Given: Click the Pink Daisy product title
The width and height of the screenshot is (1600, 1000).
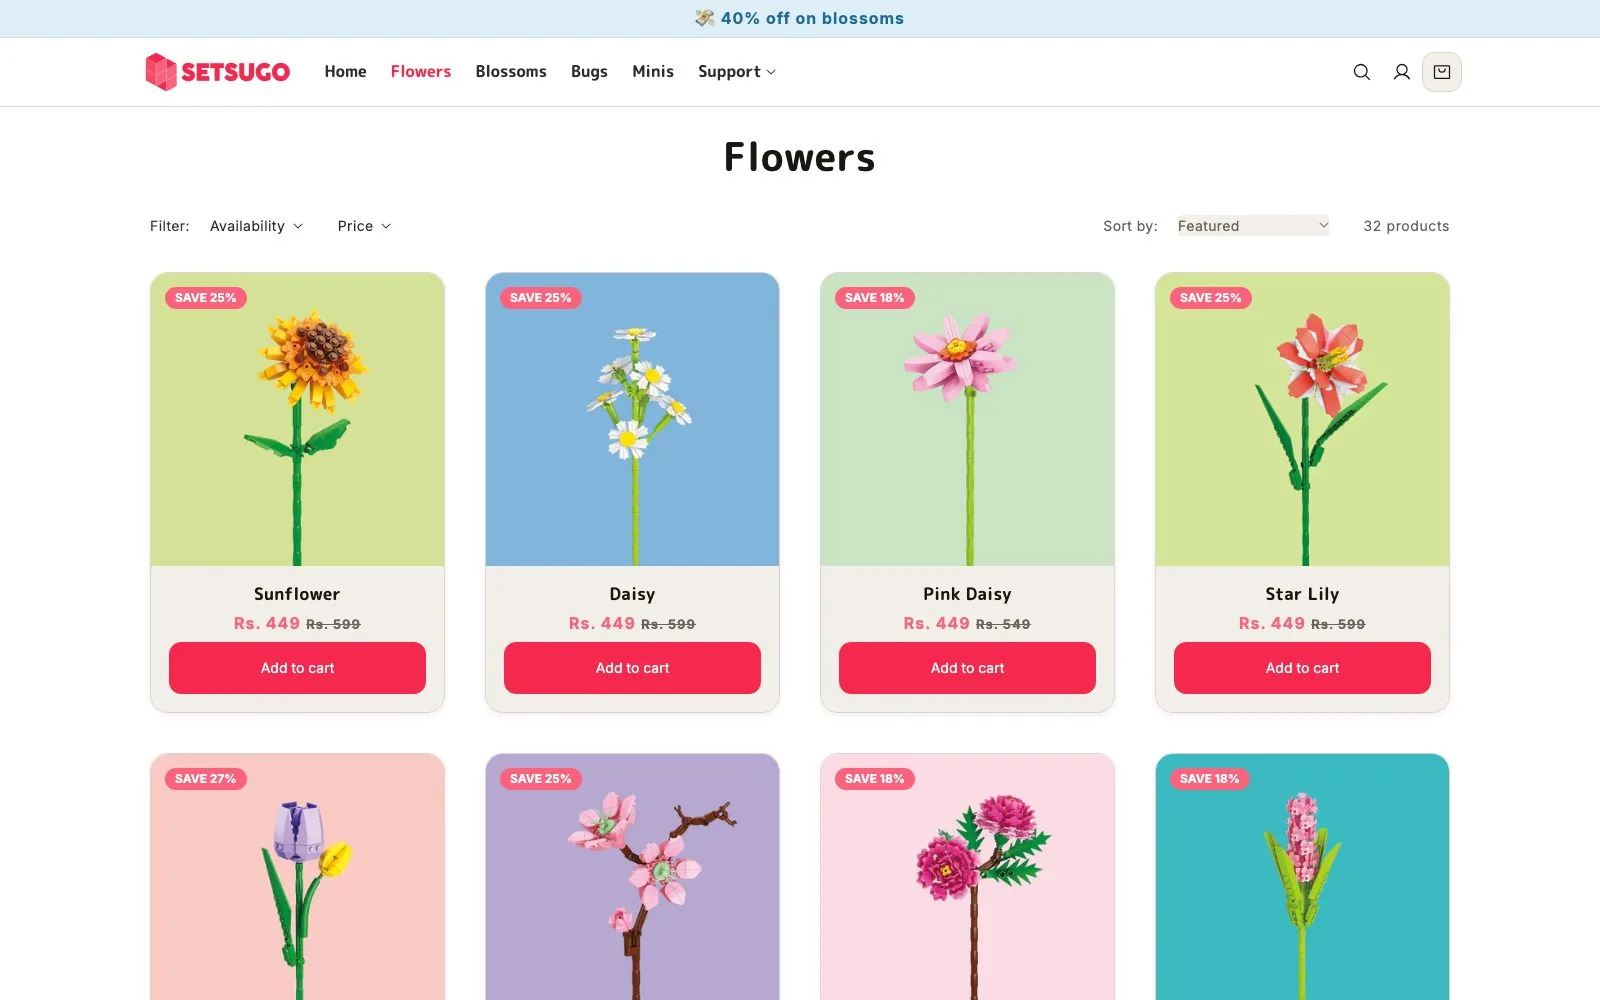Looking at the screenshot, I should pos(967,594).
